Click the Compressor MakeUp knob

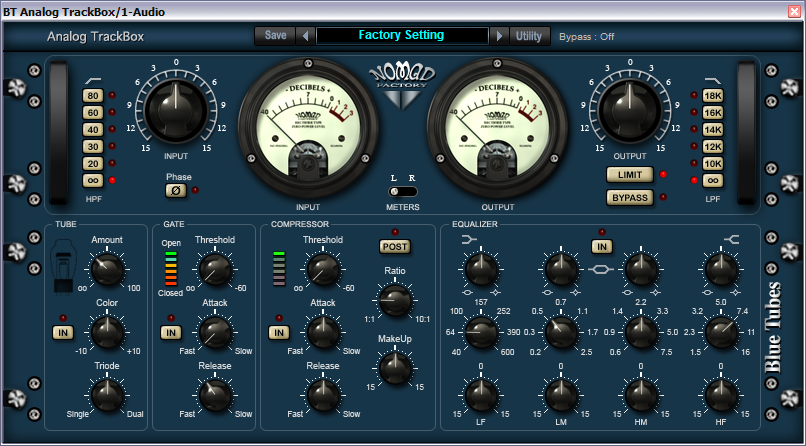point(395,368)
